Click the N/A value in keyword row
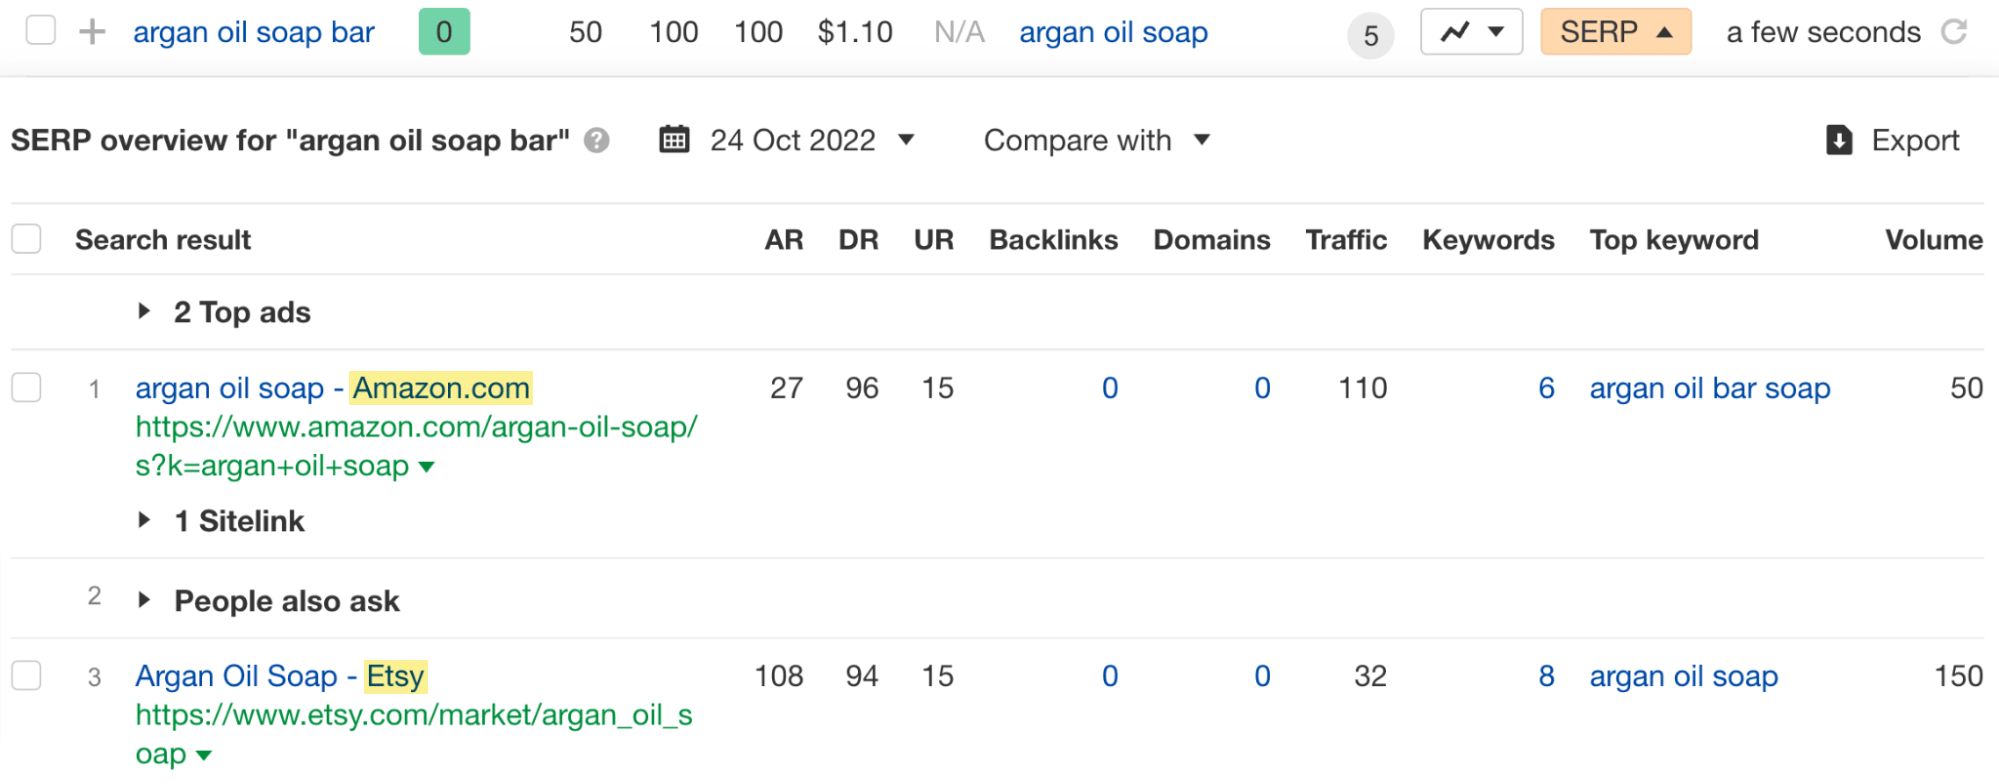This screenshot has width=1999, height=784. point(959,32)
